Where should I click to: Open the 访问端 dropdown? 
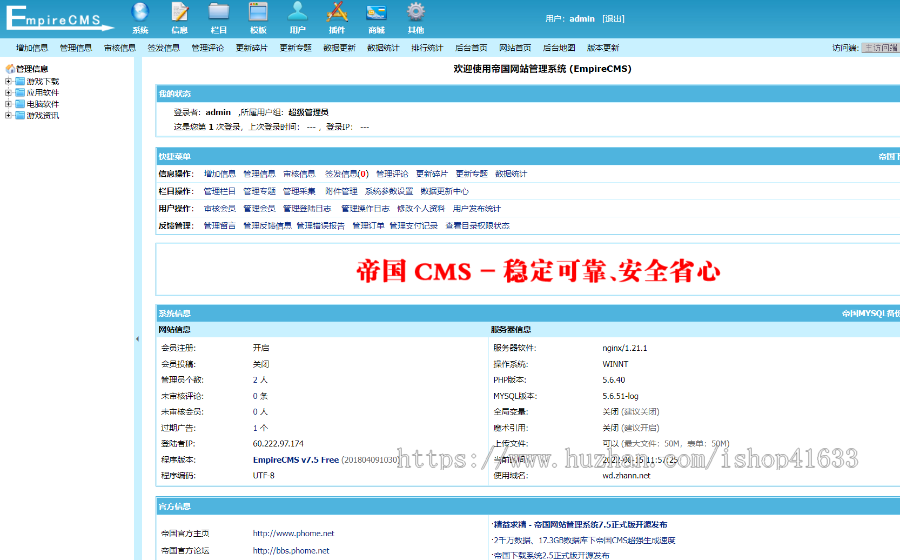pos(880,48)
